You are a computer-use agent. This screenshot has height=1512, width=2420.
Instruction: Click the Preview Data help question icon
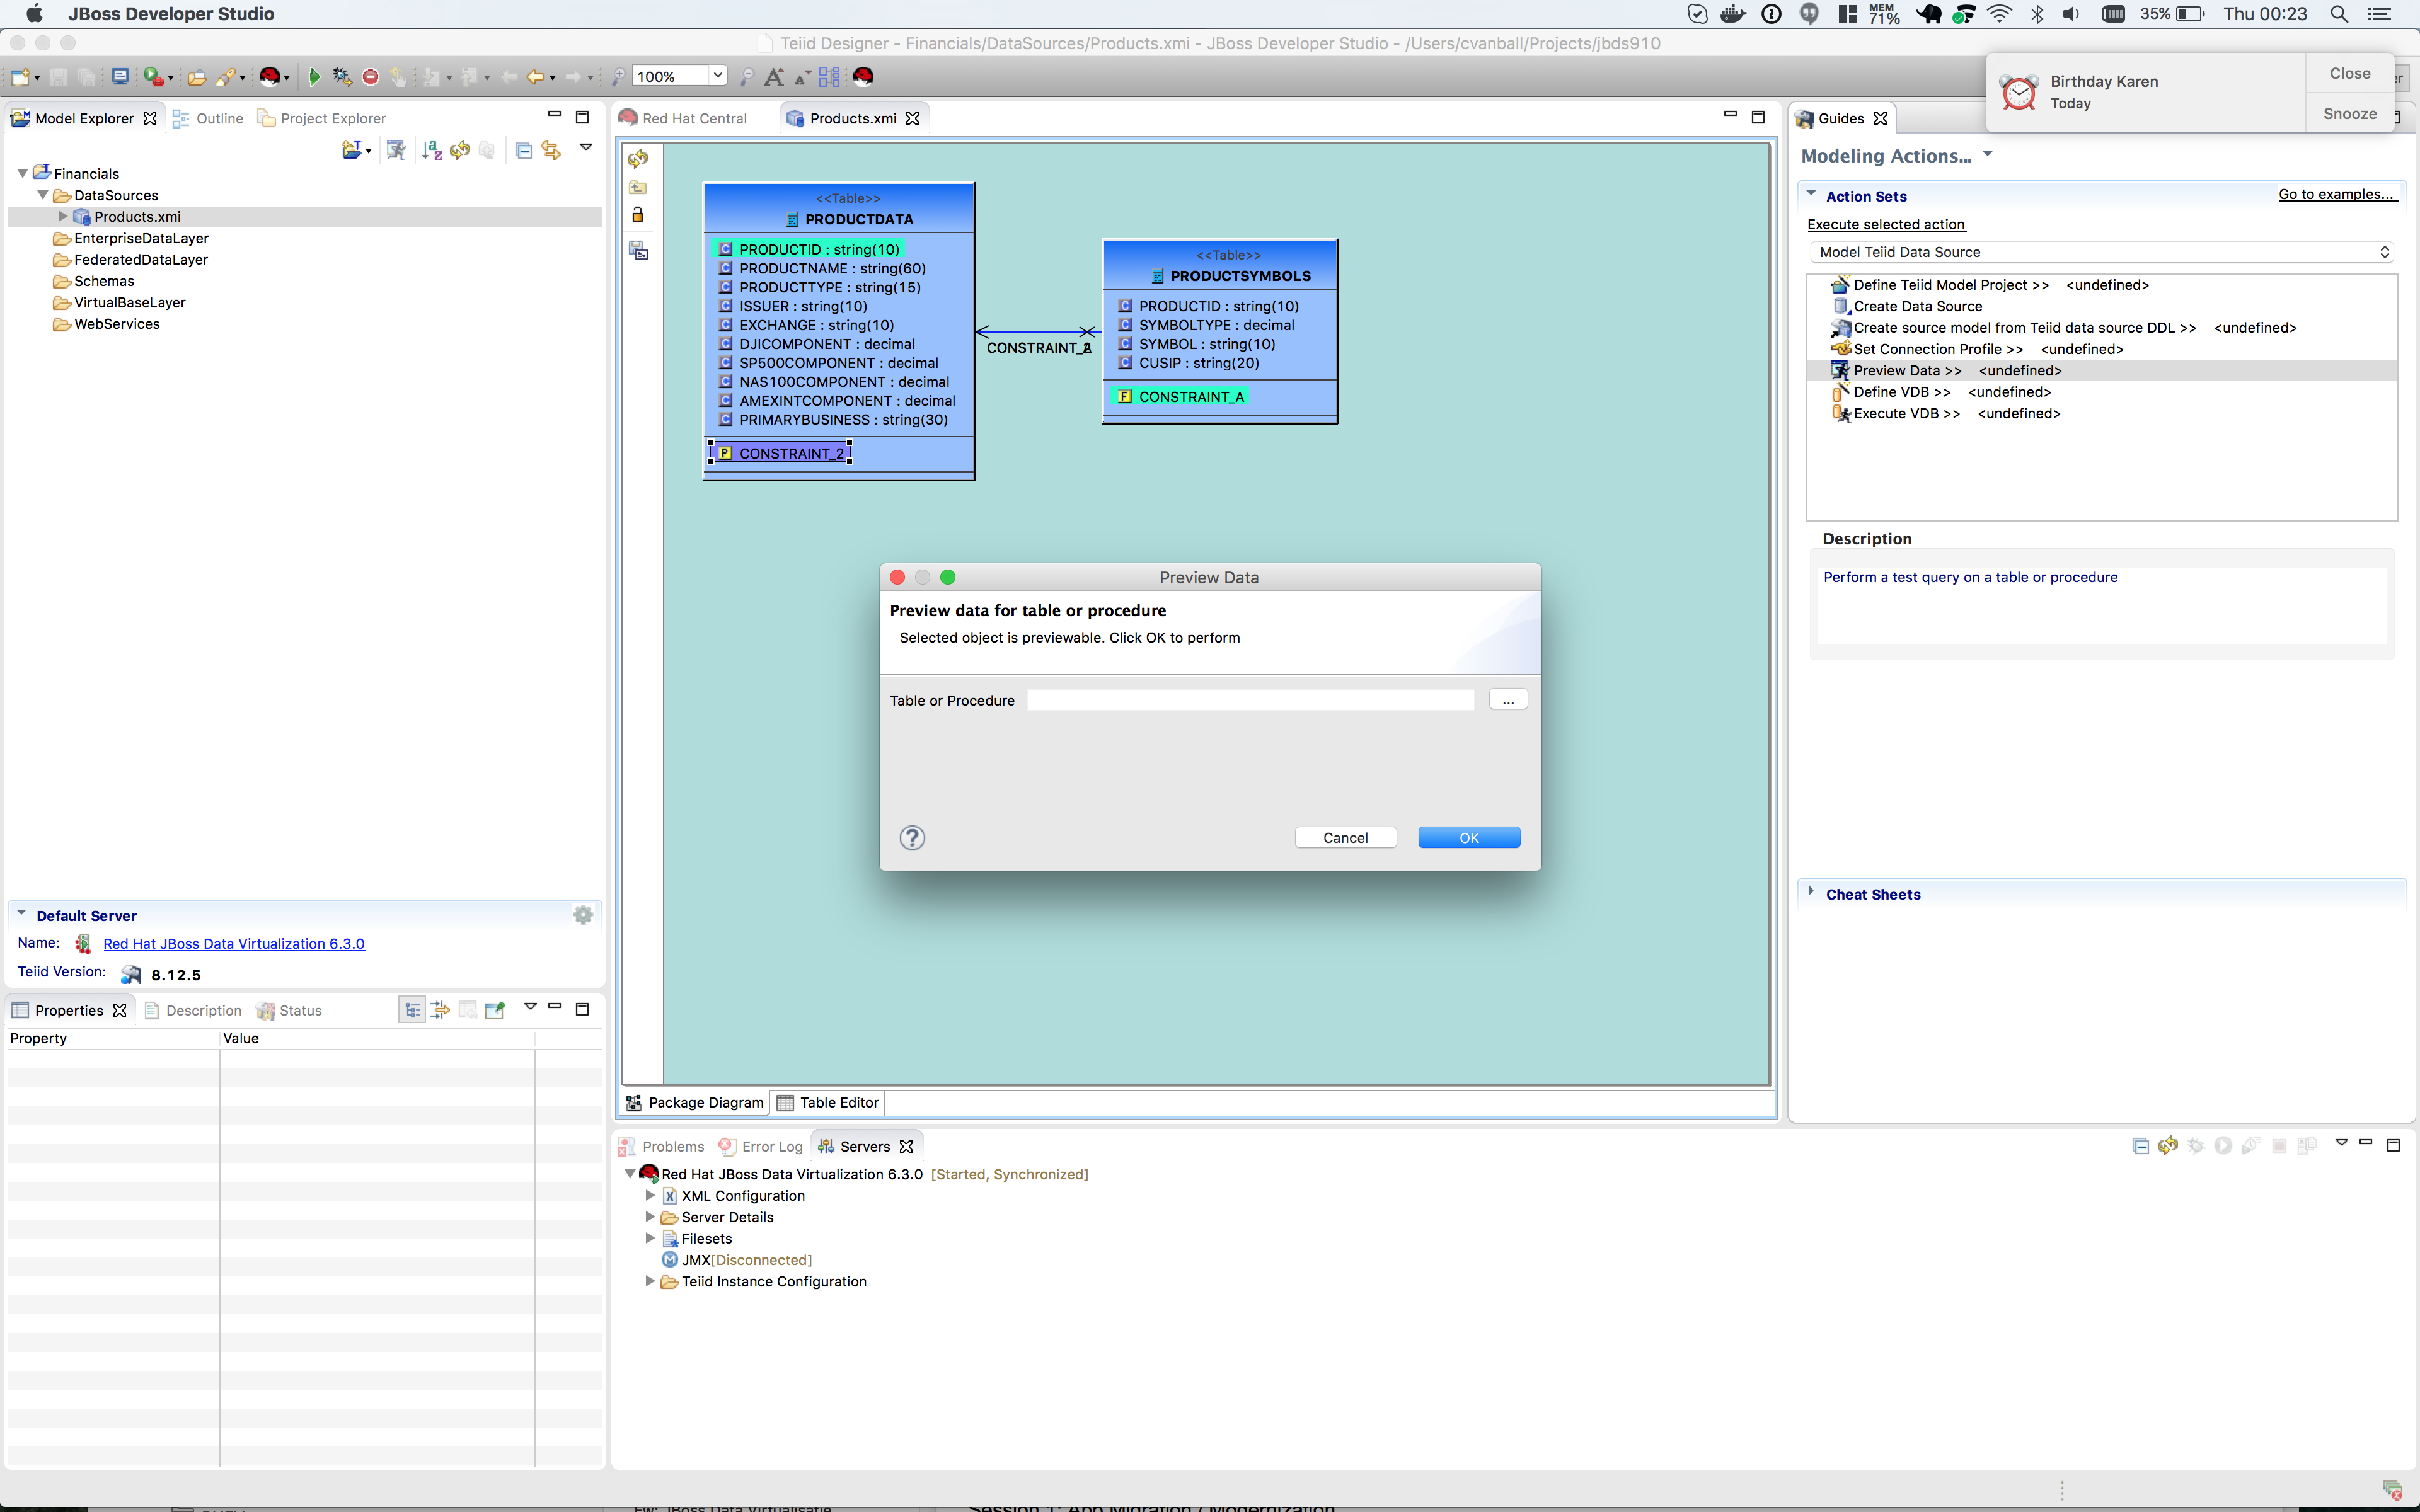point(912,838)
